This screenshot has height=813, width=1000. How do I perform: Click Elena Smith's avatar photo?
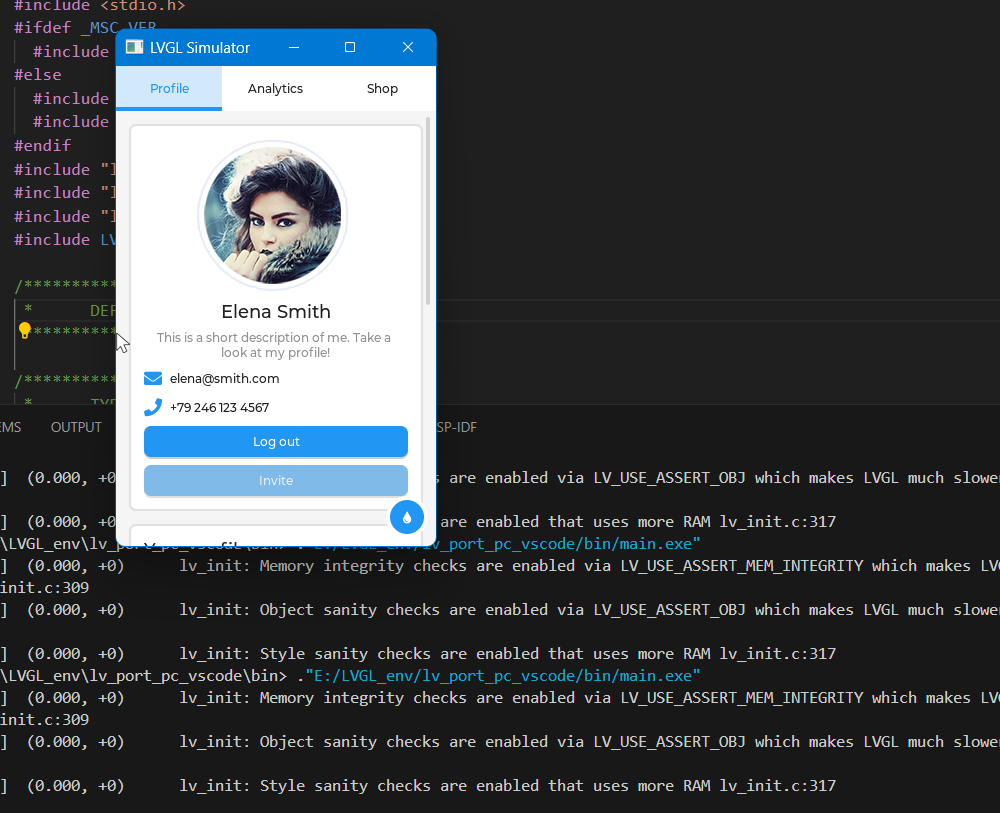pyautogui.click(x=273, y=216)
